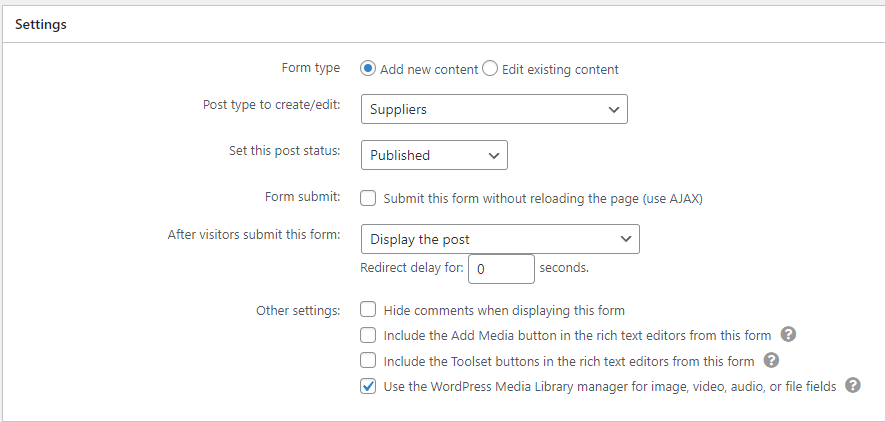Uncheck Use the WordPress Media Library manager
The height and width of the screenshot is (422, 885).
click(368, 386)
